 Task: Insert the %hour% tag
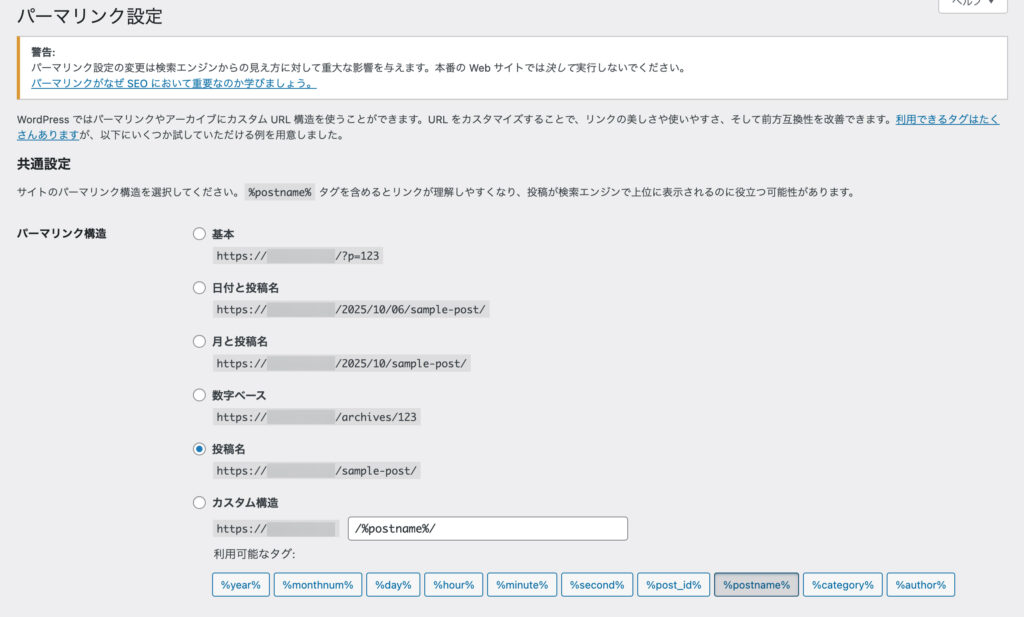coord(453,585)
